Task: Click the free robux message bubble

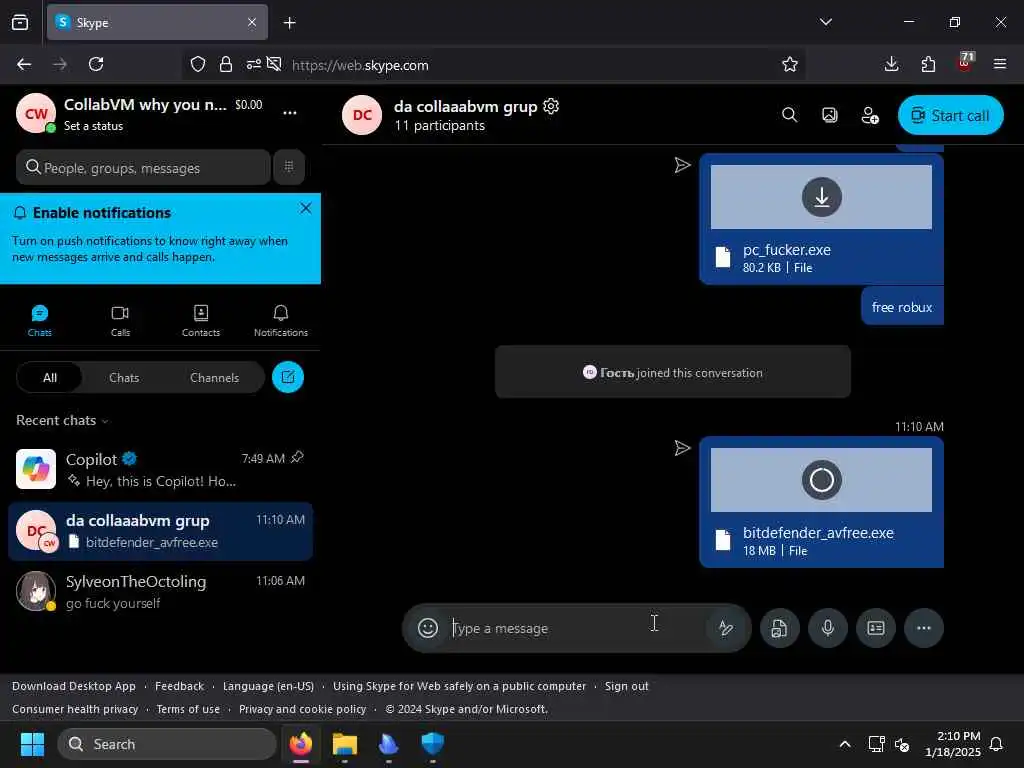Action: [x=903, y=307]
